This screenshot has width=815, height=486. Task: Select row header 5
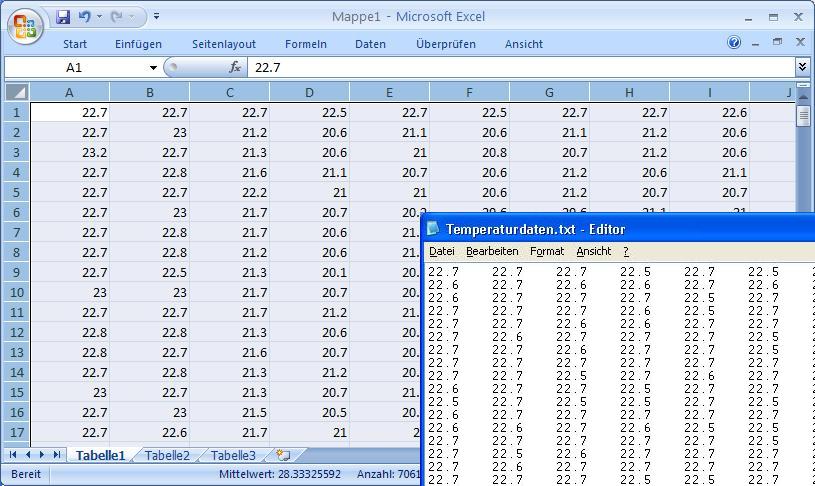tap(16, 192)
